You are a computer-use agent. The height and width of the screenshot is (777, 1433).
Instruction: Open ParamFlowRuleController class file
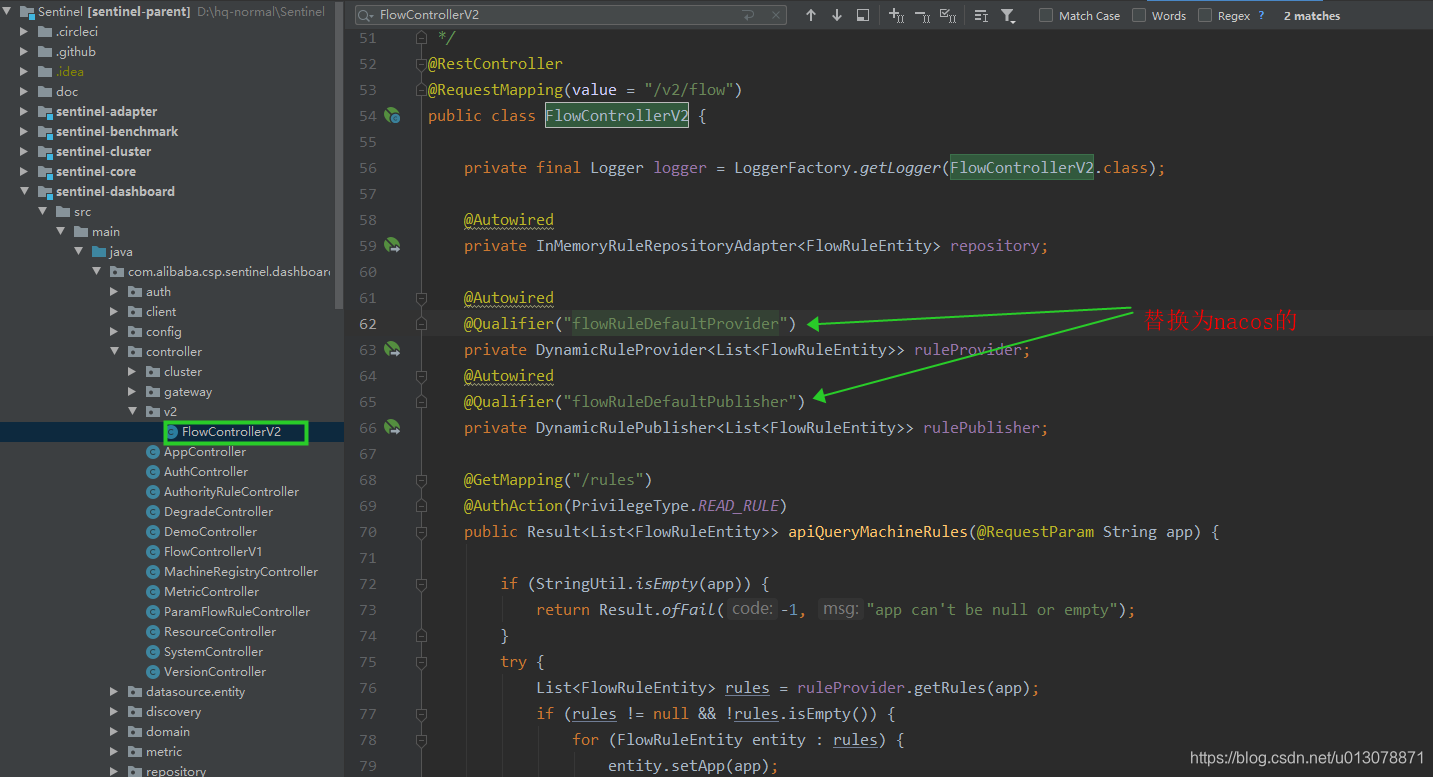[237, 612]
